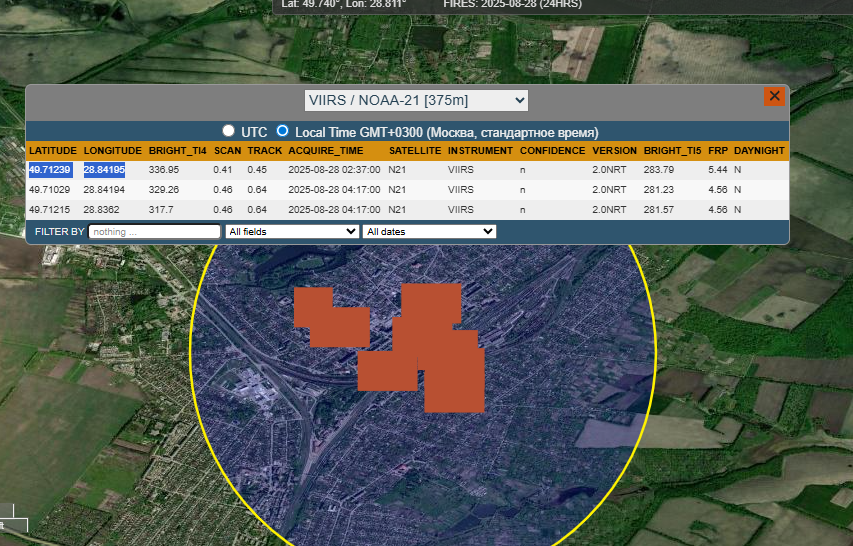Click the 2.0NRT version in 49.71215 row

[x=609, y=209]
